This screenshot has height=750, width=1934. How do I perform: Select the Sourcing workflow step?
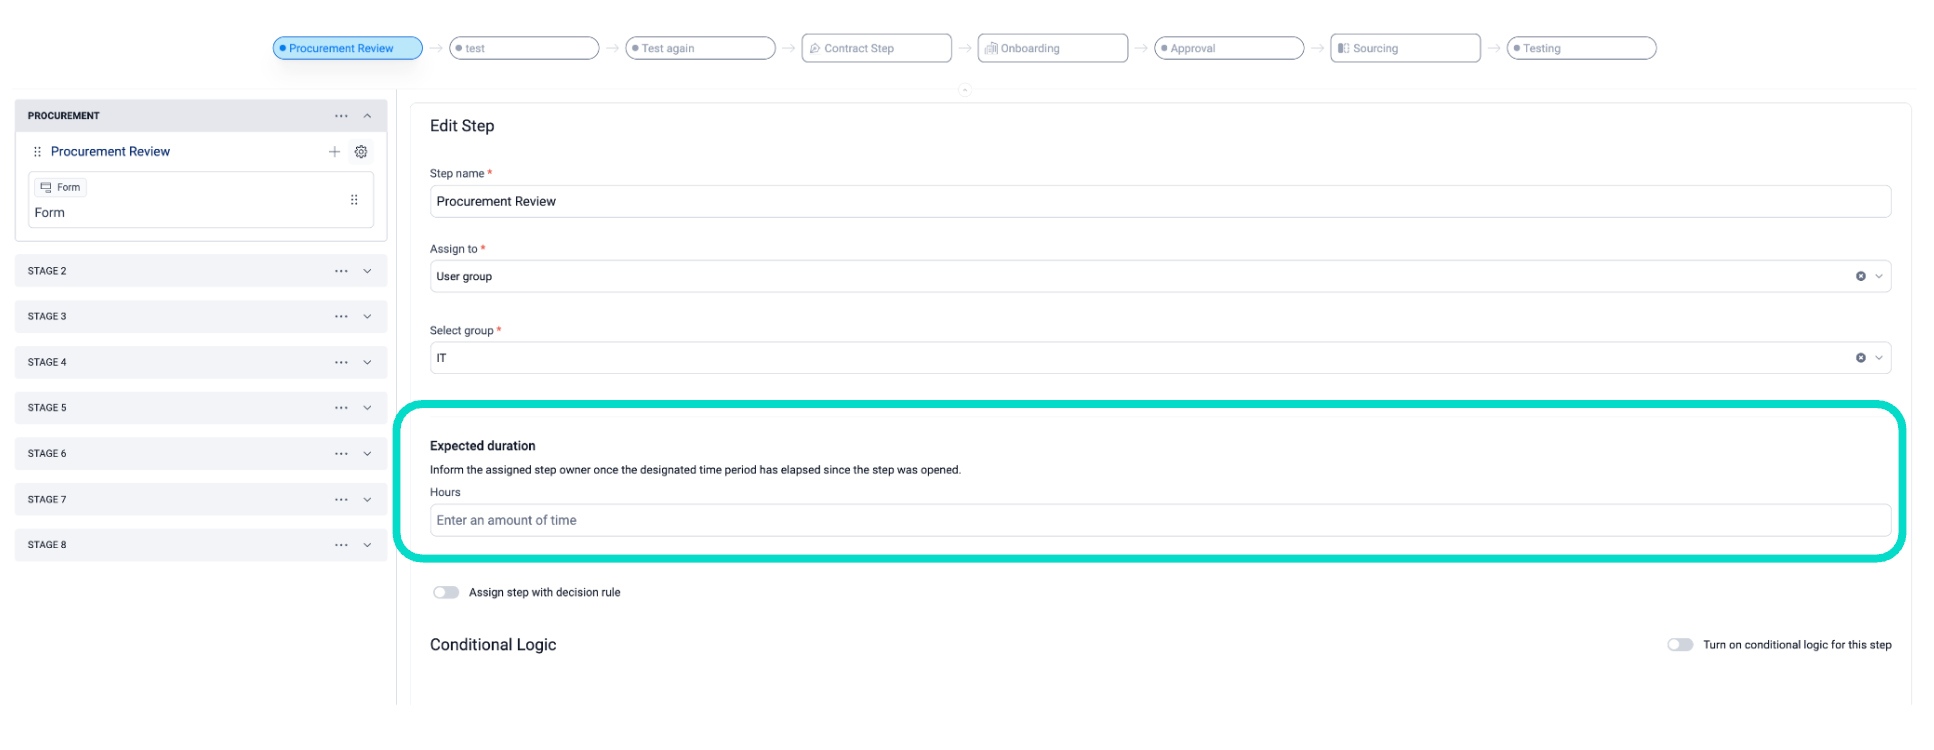tap(1404, 48)
